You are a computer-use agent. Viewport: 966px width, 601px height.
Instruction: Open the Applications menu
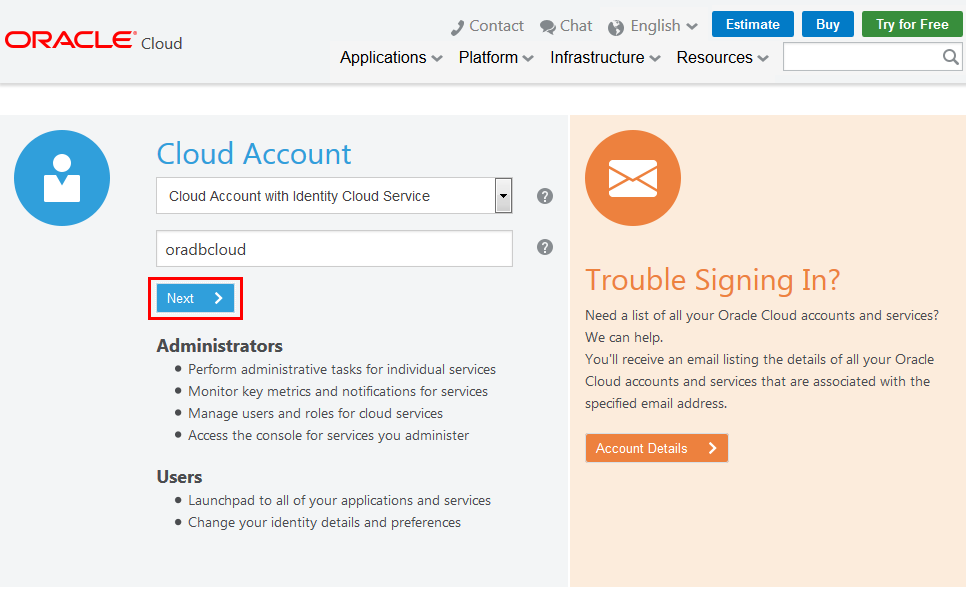[x=390, y=57]
